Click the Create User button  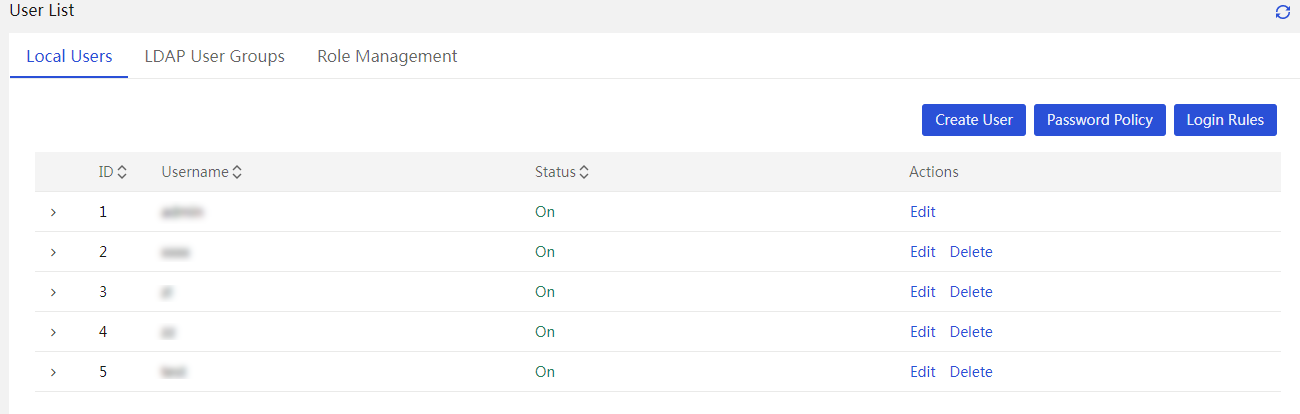pyautogui.click(x=974, y=120)
